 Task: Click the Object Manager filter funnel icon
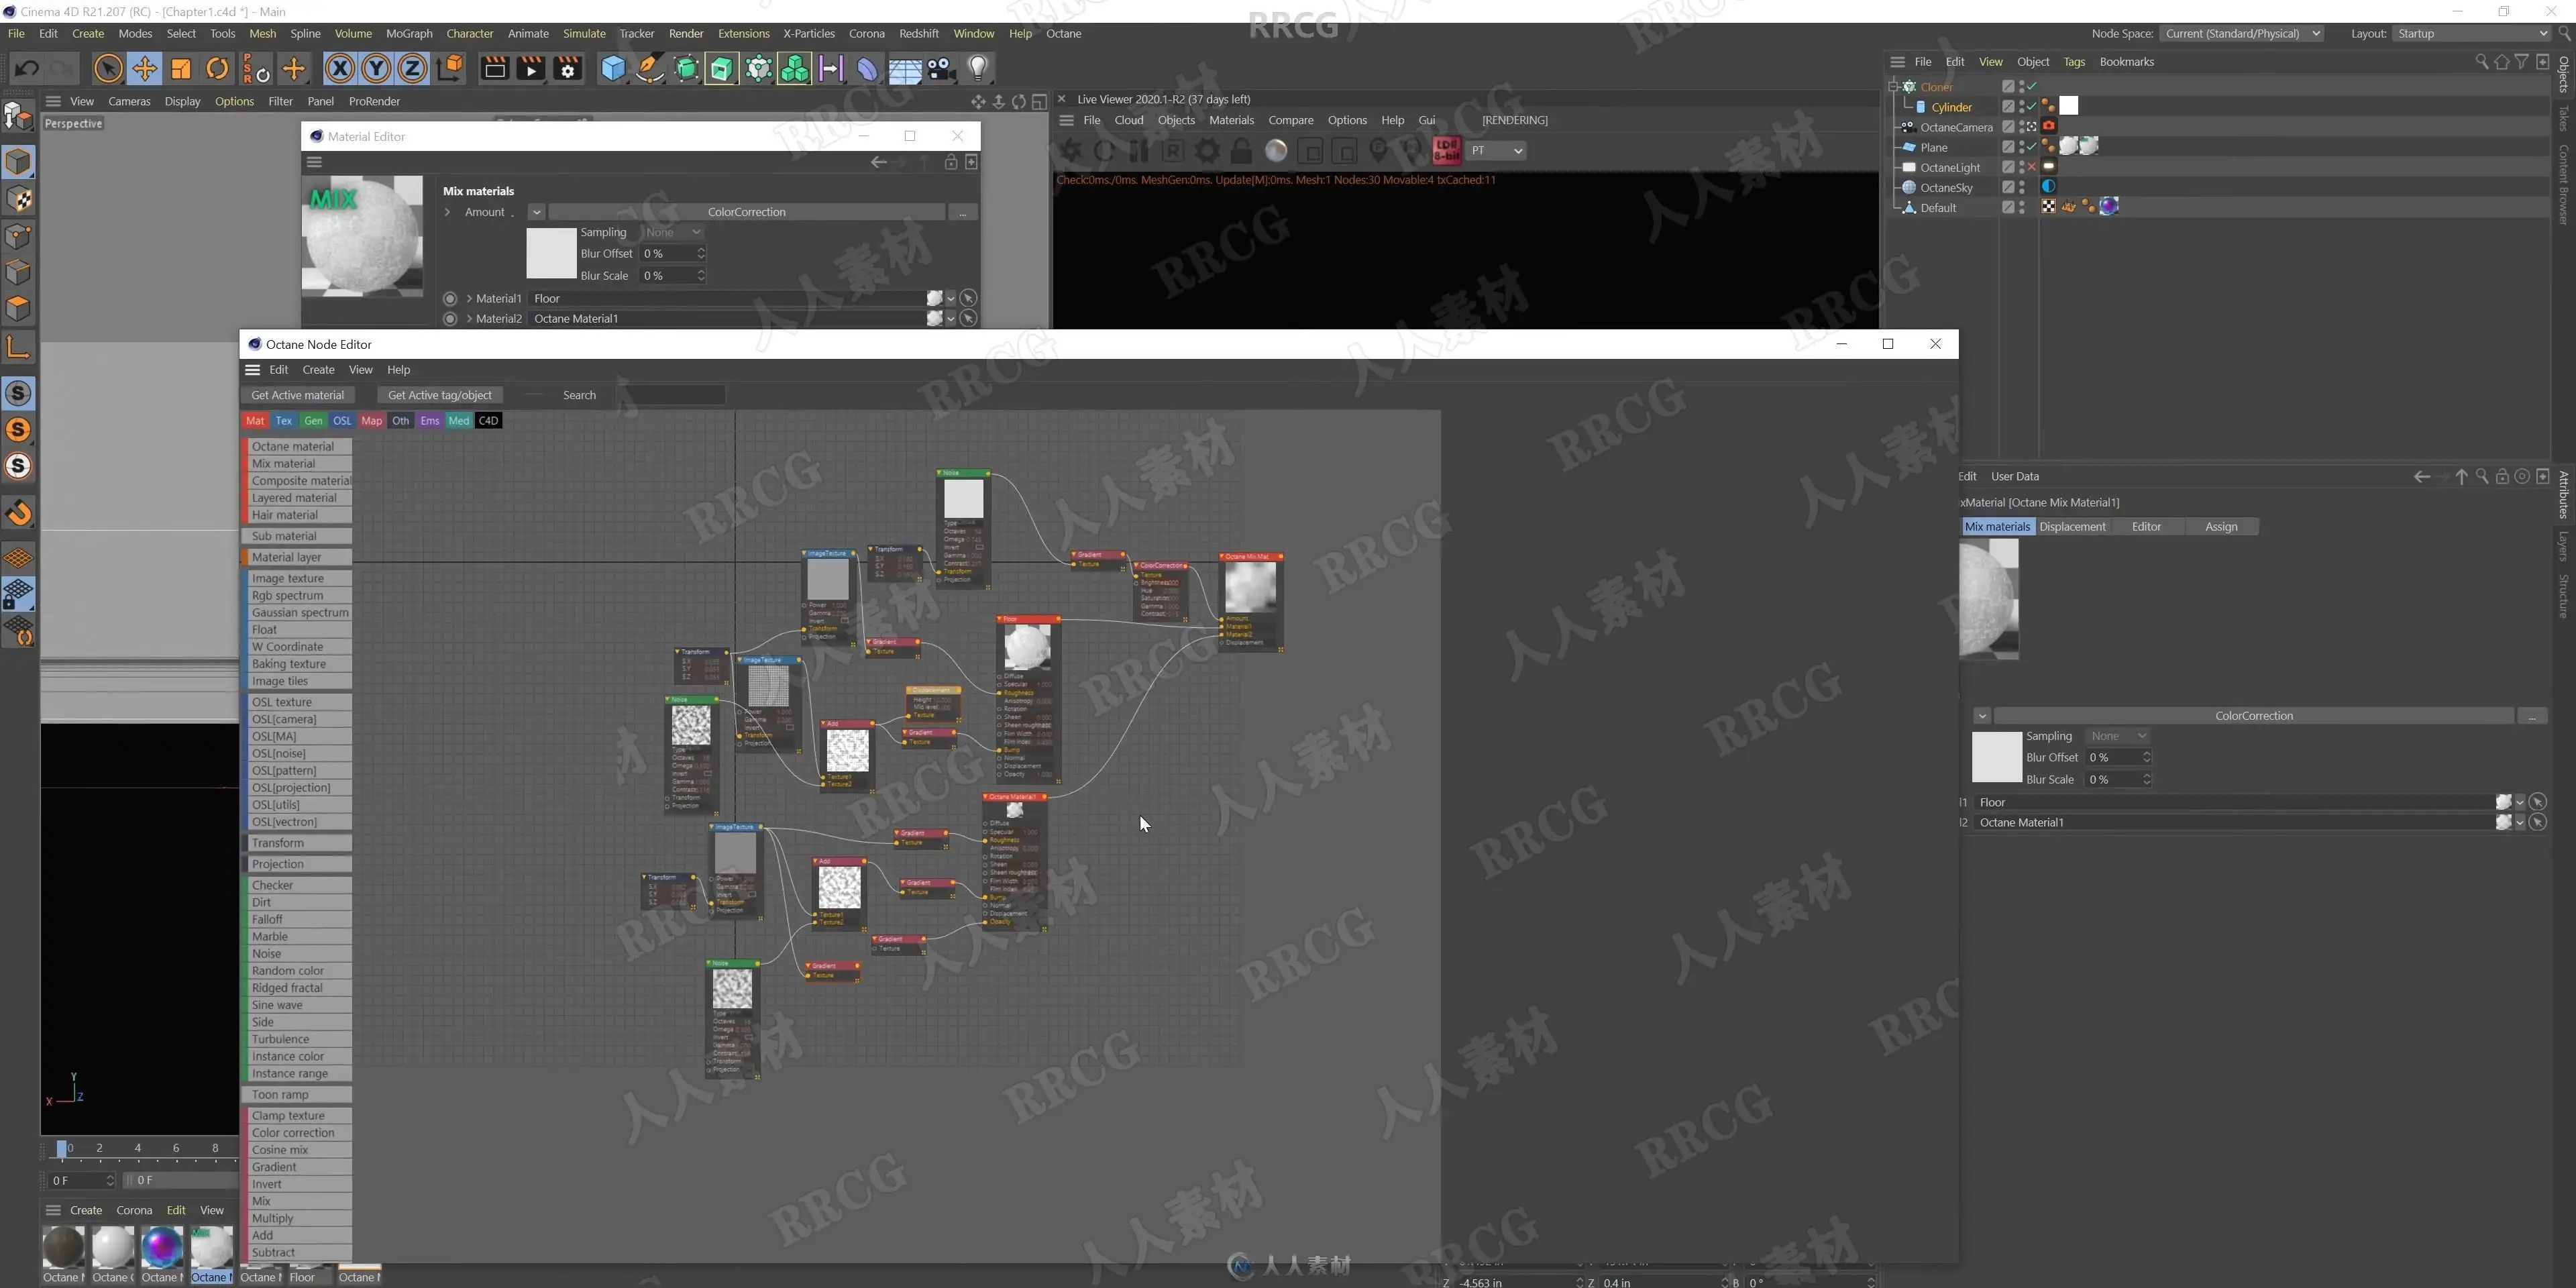pos(2522,61)
